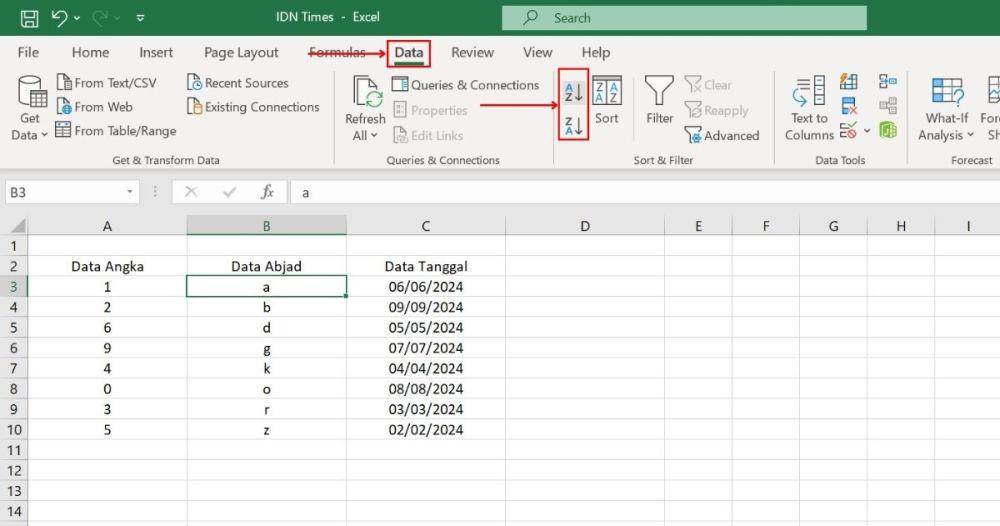
Task: Click into the Search box
Action: click(x=684, y=18)
